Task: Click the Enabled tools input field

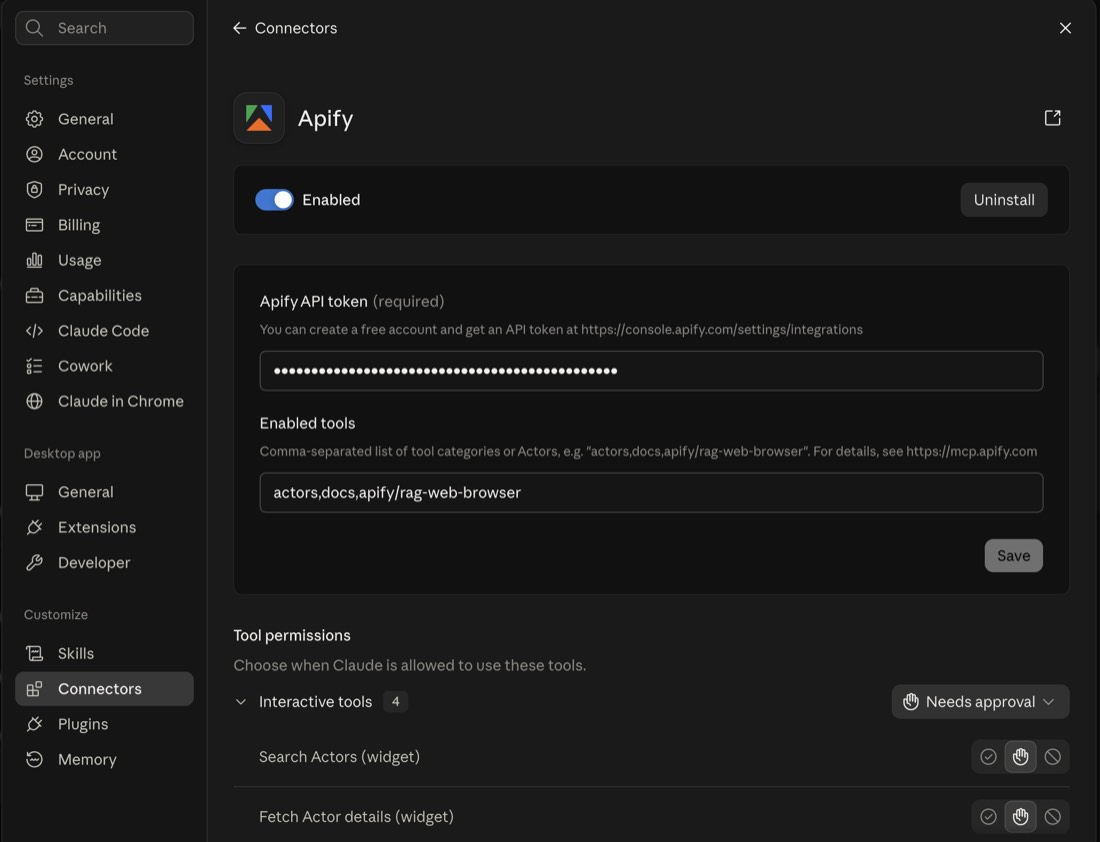Action: (x=651, y=493)
